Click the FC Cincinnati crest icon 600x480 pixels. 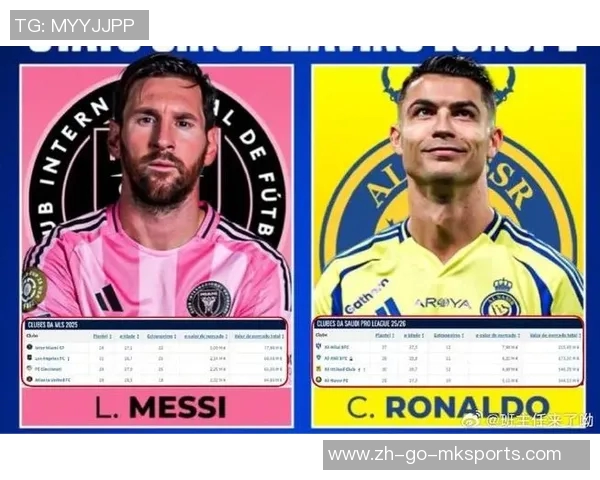[x=29, y=368]
